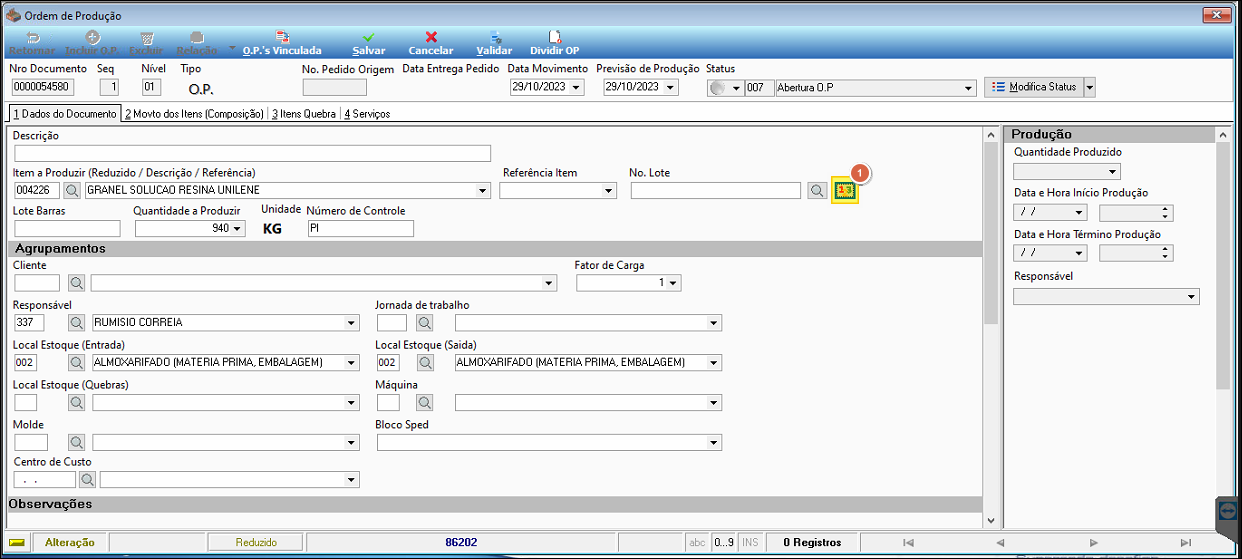
Task: Click the Centro de Custo search magnifier
Action: tap(87, 480)
